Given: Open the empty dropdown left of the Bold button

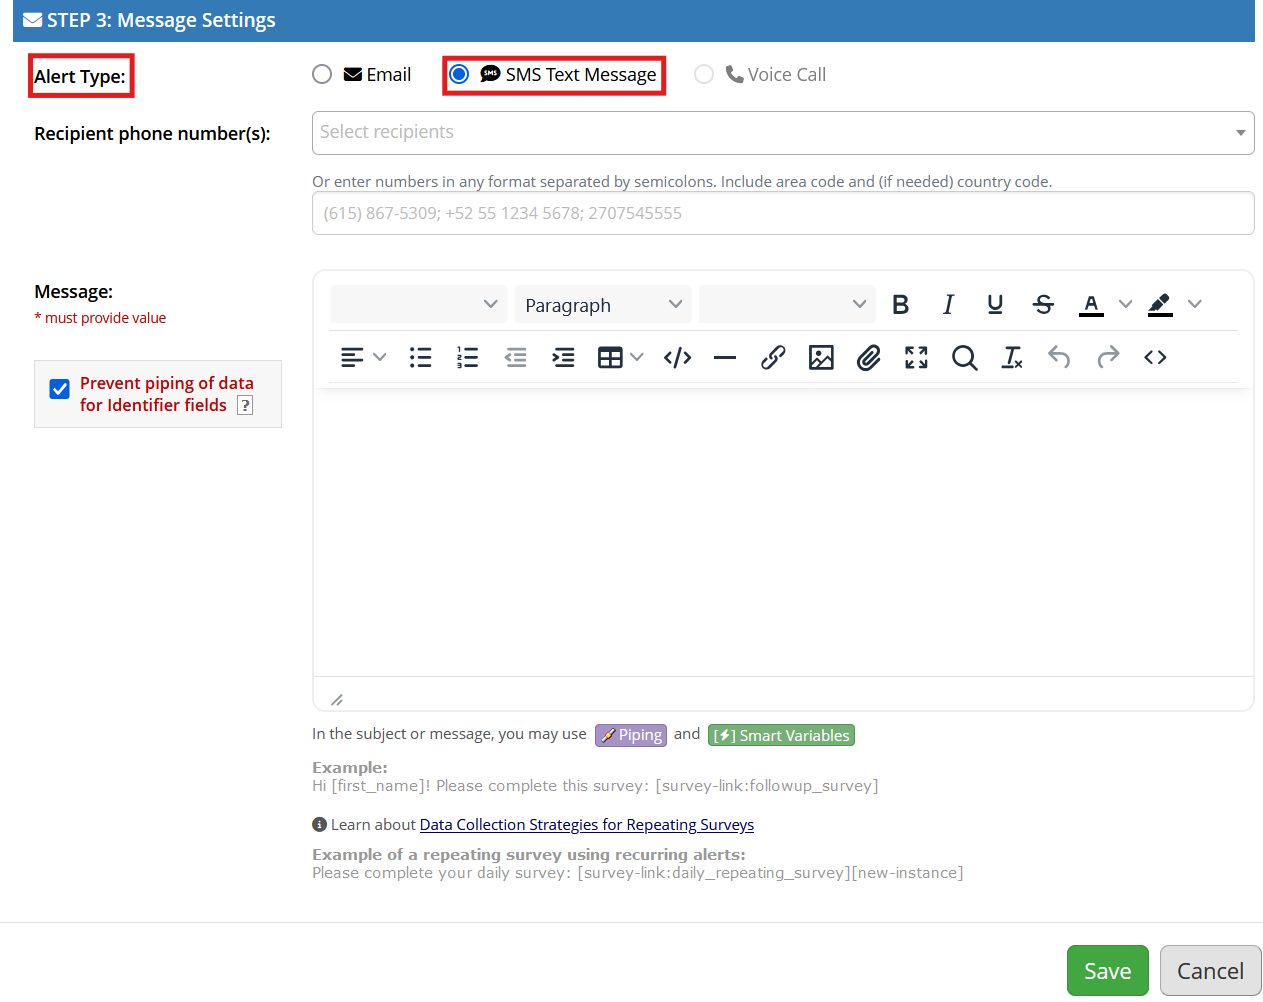Looking at the screenshot, I should (787, 305).
